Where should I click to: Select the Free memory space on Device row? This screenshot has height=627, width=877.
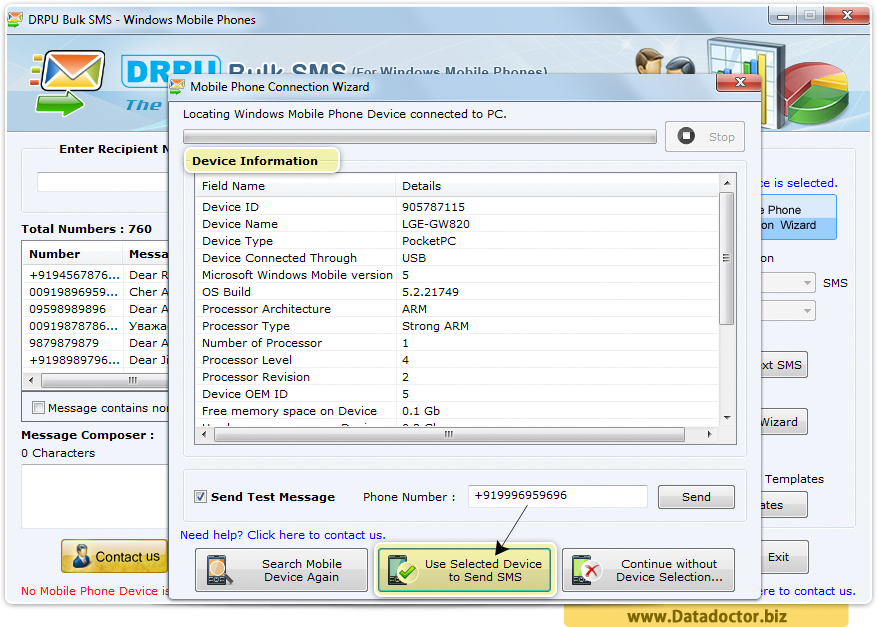[457, 411]
